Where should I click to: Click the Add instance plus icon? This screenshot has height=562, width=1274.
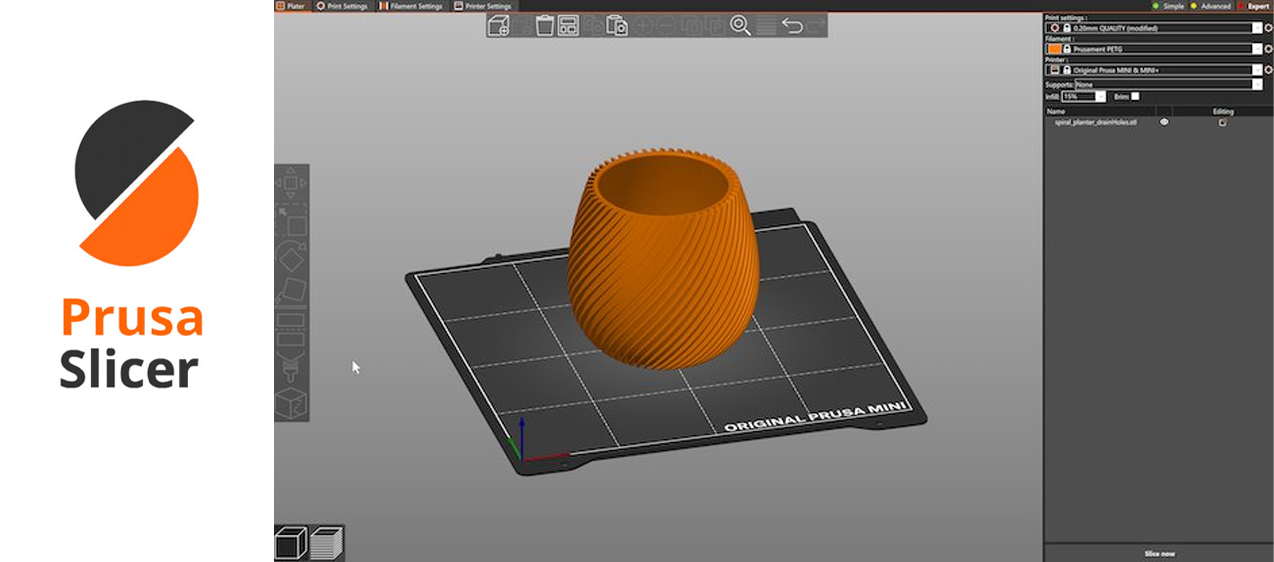pos(644,25)
